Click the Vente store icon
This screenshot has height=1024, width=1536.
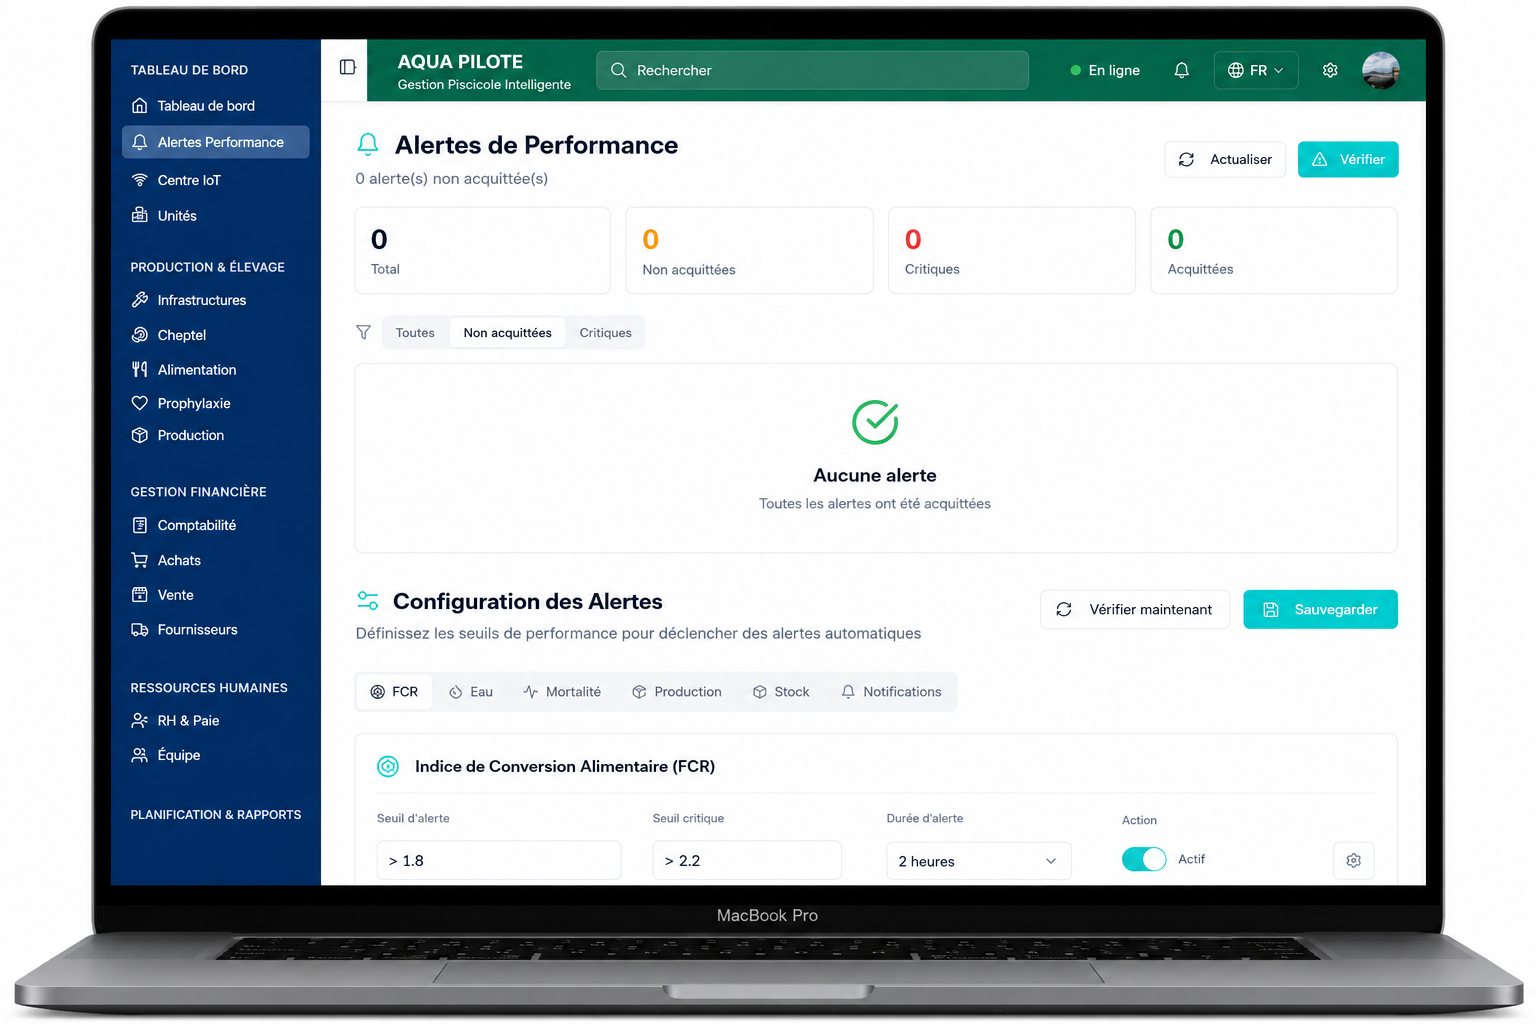click(x=140, y=595)
